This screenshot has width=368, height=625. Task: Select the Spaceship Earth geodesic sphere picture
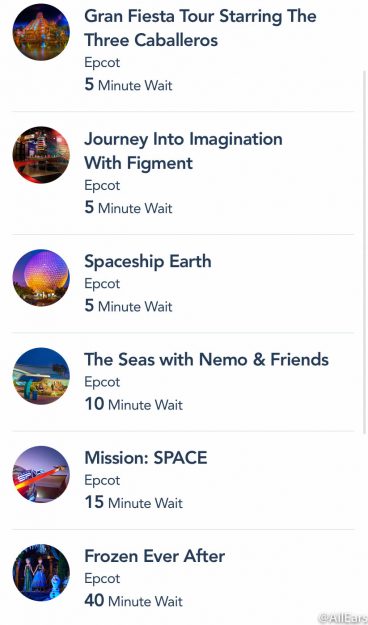tap(41, 277)
